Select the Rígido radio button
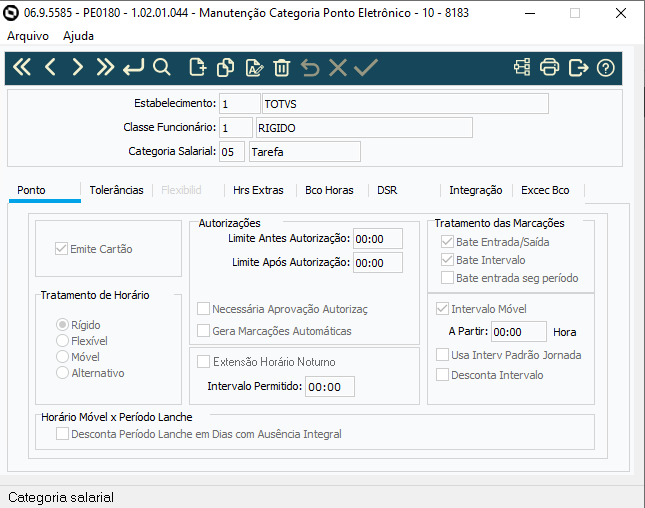Viewport: 645px width, 508px height. click(62, 325)
